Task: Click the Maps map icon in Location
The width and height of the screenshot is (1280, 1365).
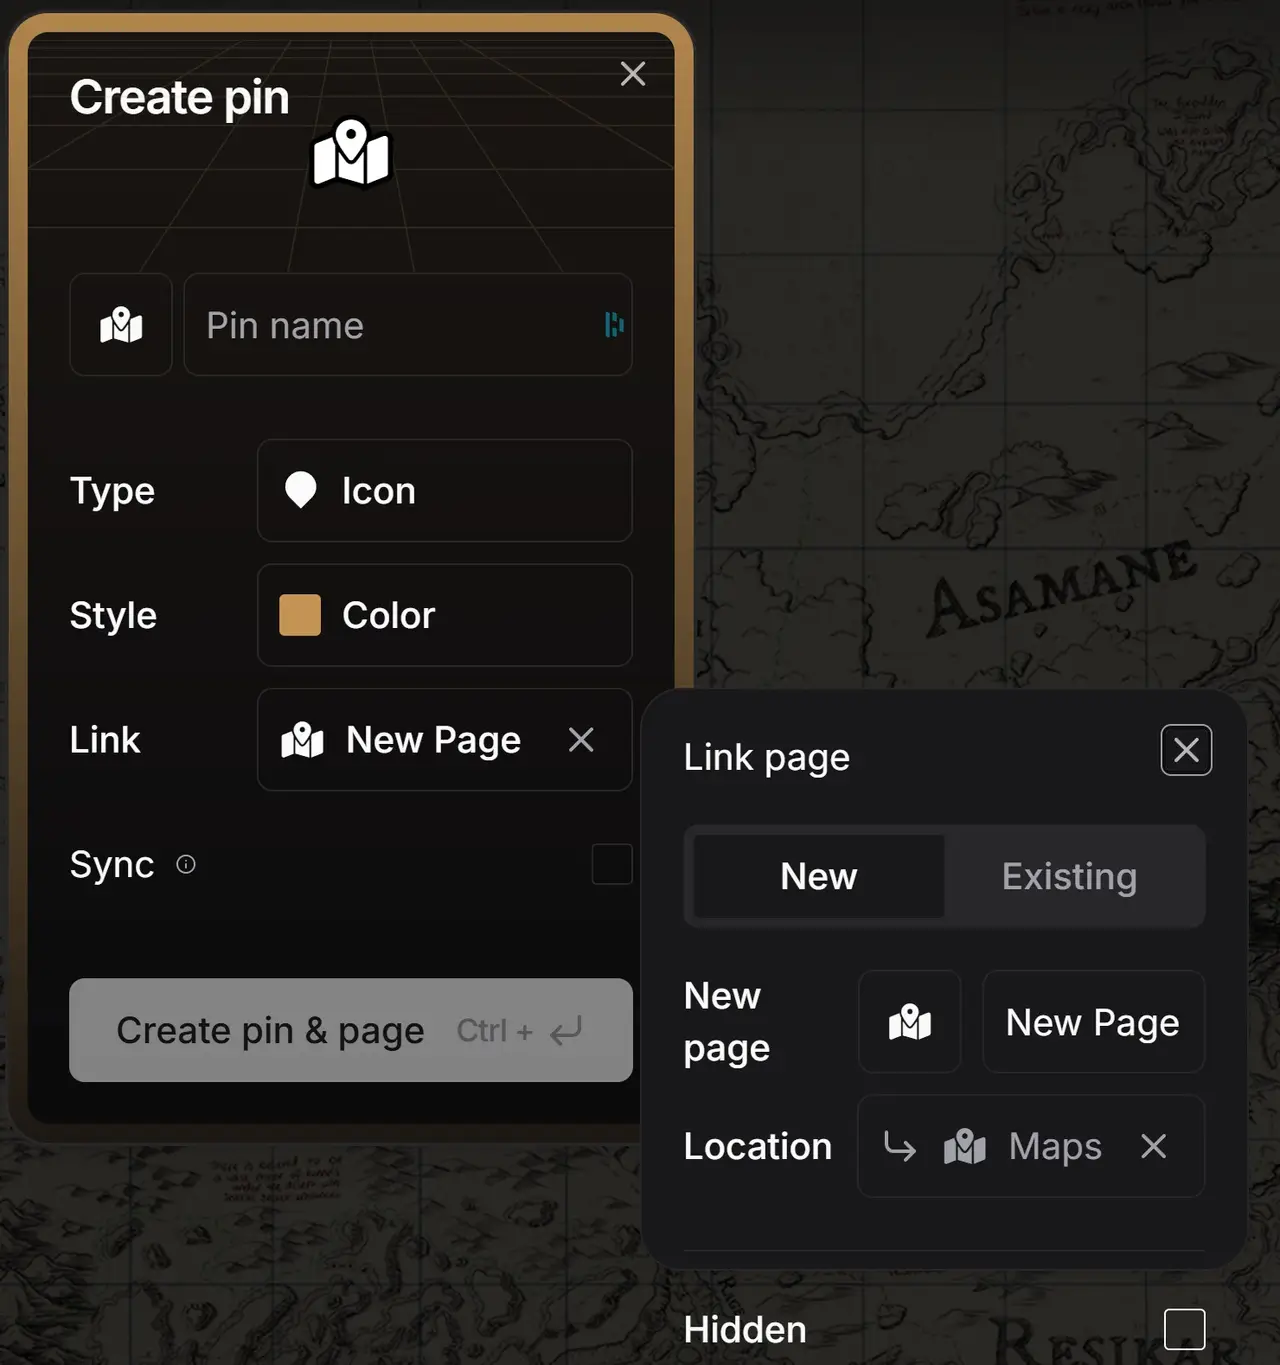Action: pos(965,1146)
